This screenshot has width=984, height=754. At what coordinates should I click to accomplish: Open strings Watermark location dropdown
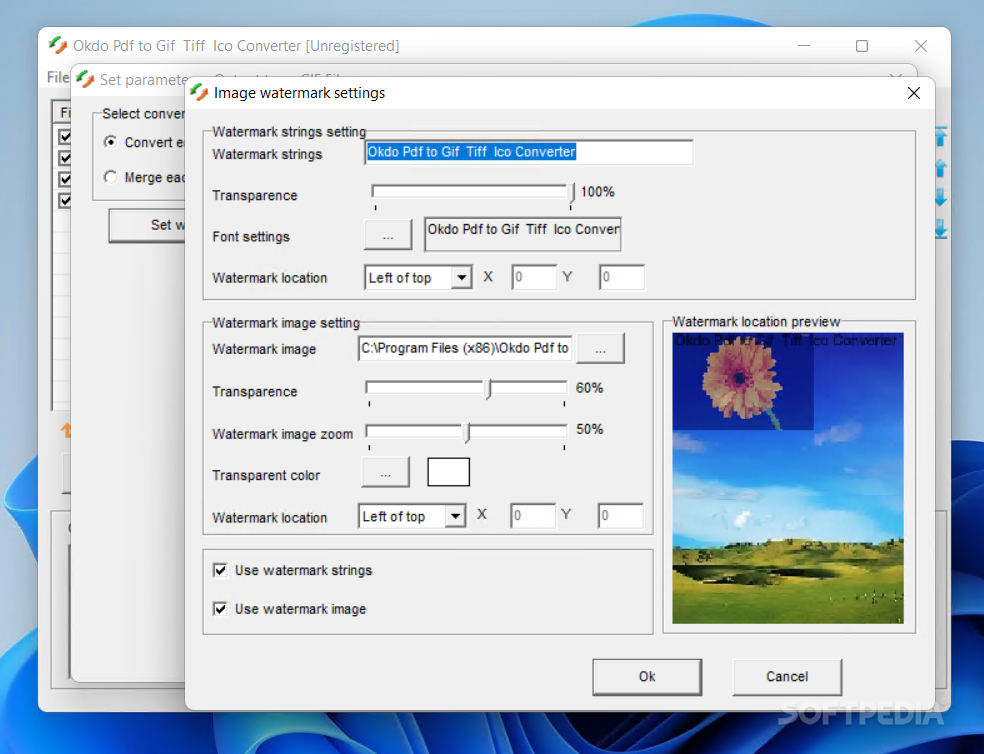point(461,277)
